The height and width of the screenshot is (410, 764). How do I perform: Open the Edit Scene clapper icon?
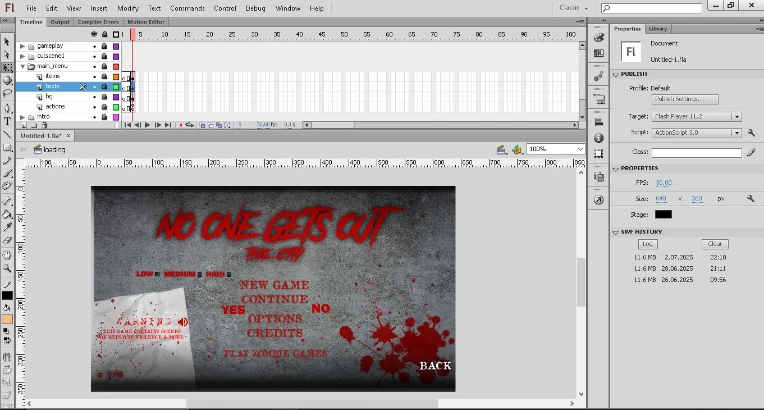coord(501,149)
